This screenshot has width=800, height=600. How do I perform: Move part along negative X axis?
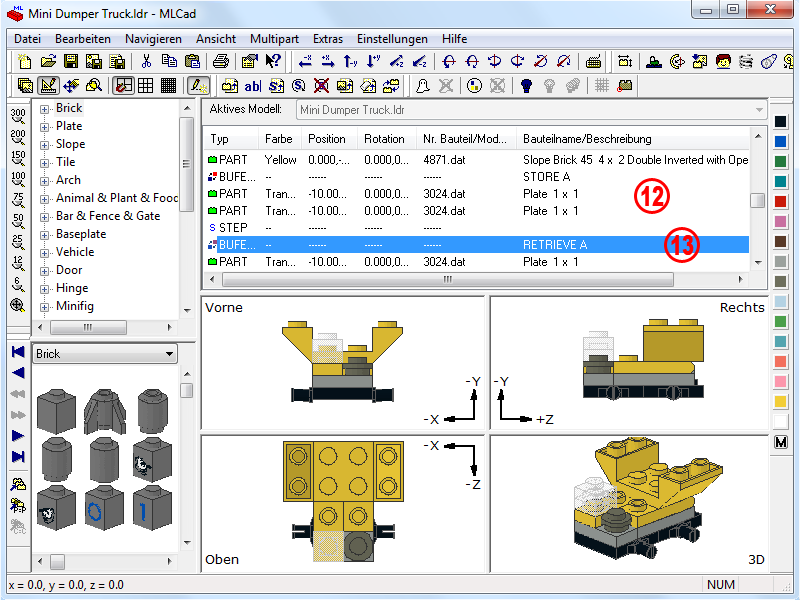[305, 62]
